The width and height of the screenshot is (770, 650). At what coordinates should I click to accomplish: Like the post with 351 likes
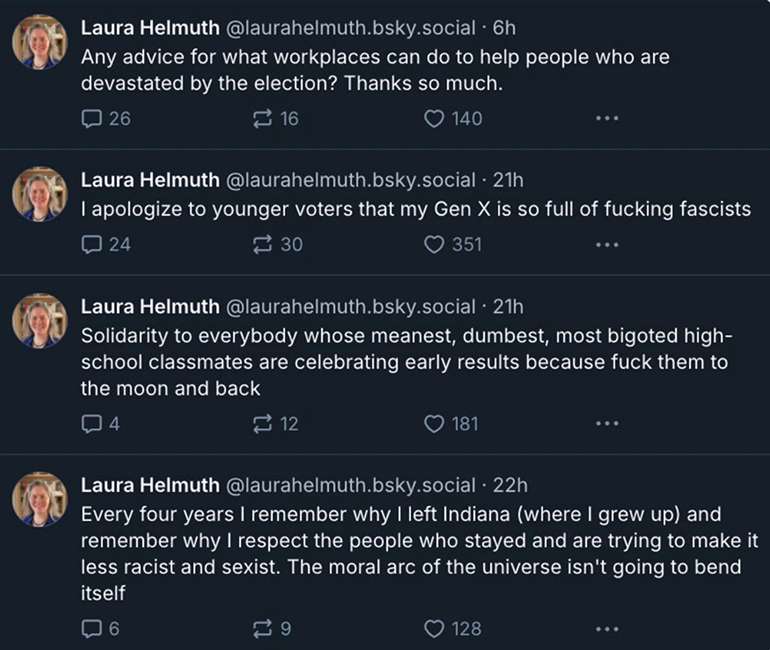pos(435,243)
